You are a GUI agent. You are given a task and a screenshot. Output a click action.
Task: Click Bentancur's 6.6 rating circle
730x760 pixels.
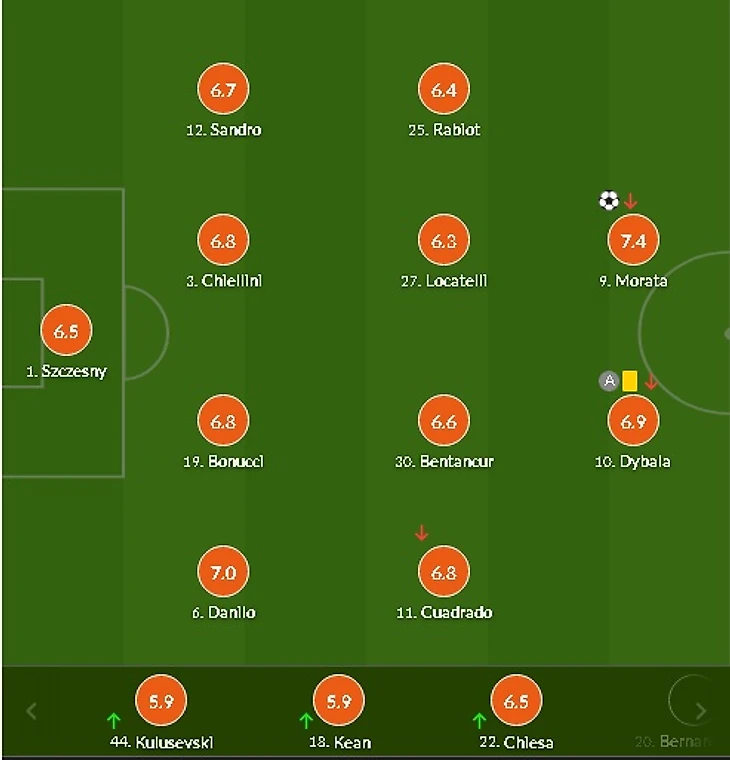click(x=444, y=421)
